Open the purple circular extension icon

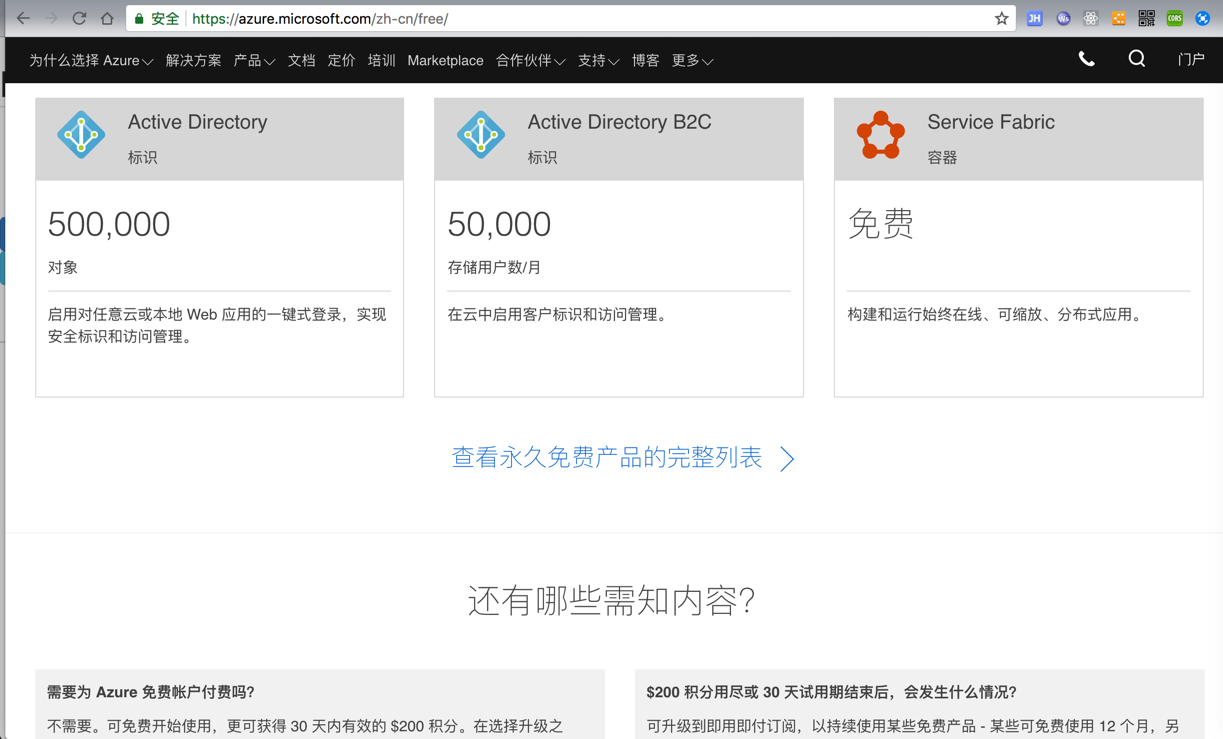click(x=1063, y=18)
